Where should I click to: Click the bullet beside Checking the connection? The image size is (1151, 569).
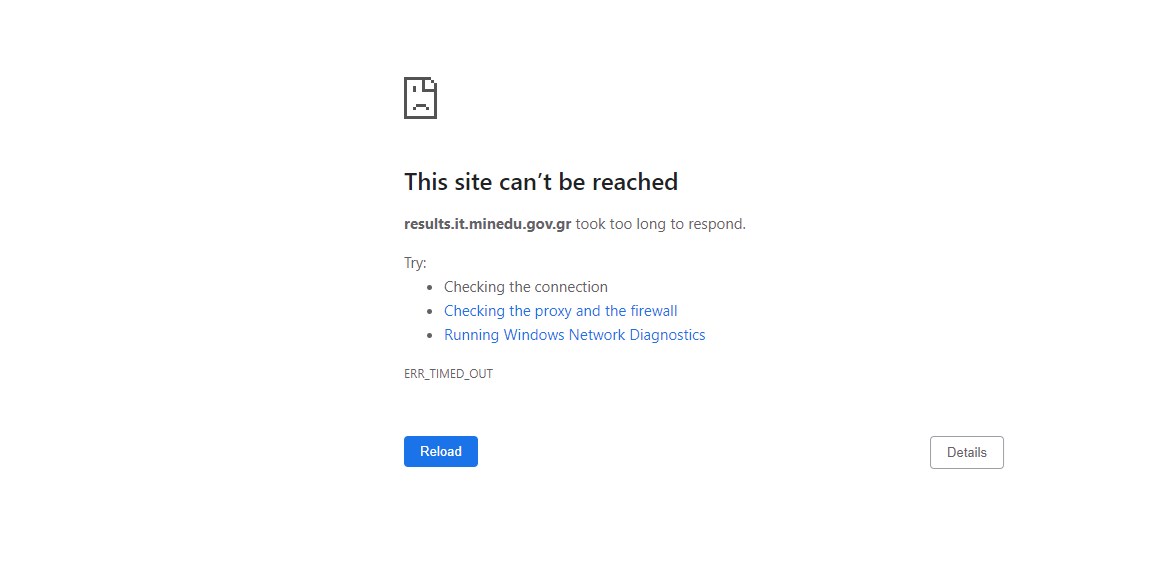(x=430, y=288)
